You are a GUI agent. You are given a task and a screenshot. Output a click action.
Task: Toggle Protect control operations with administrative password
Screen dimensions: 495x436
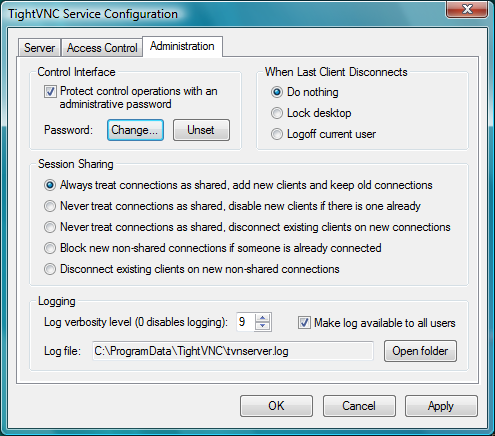(x=50, y=91)
